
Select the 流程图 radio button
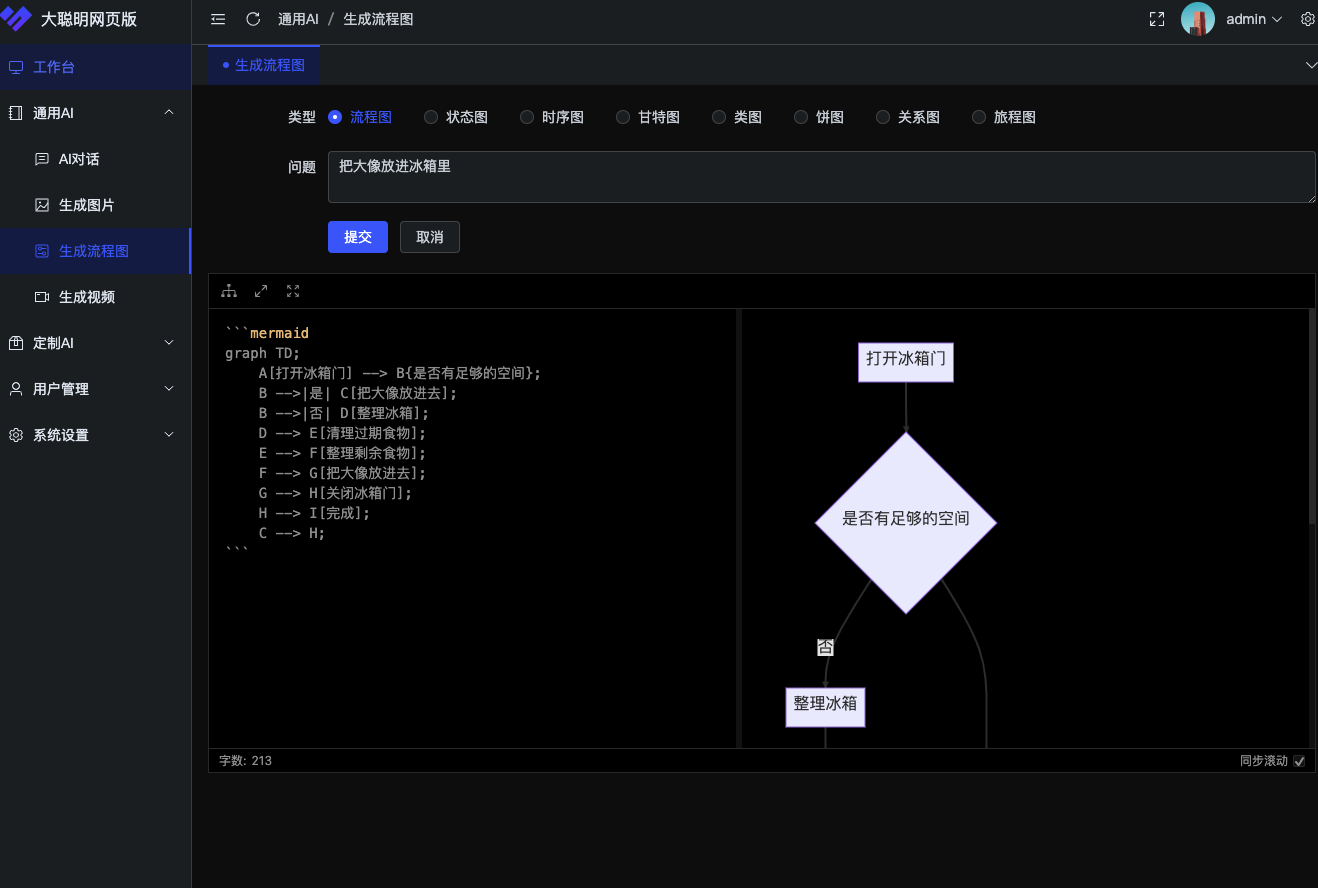[335, 117]
